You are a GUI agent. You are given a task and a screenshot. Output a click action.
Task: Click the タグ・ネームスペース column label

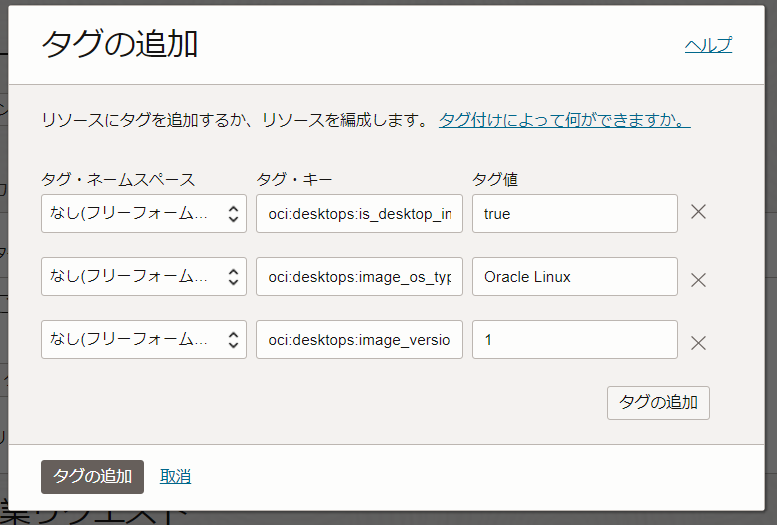click(118, 179)
